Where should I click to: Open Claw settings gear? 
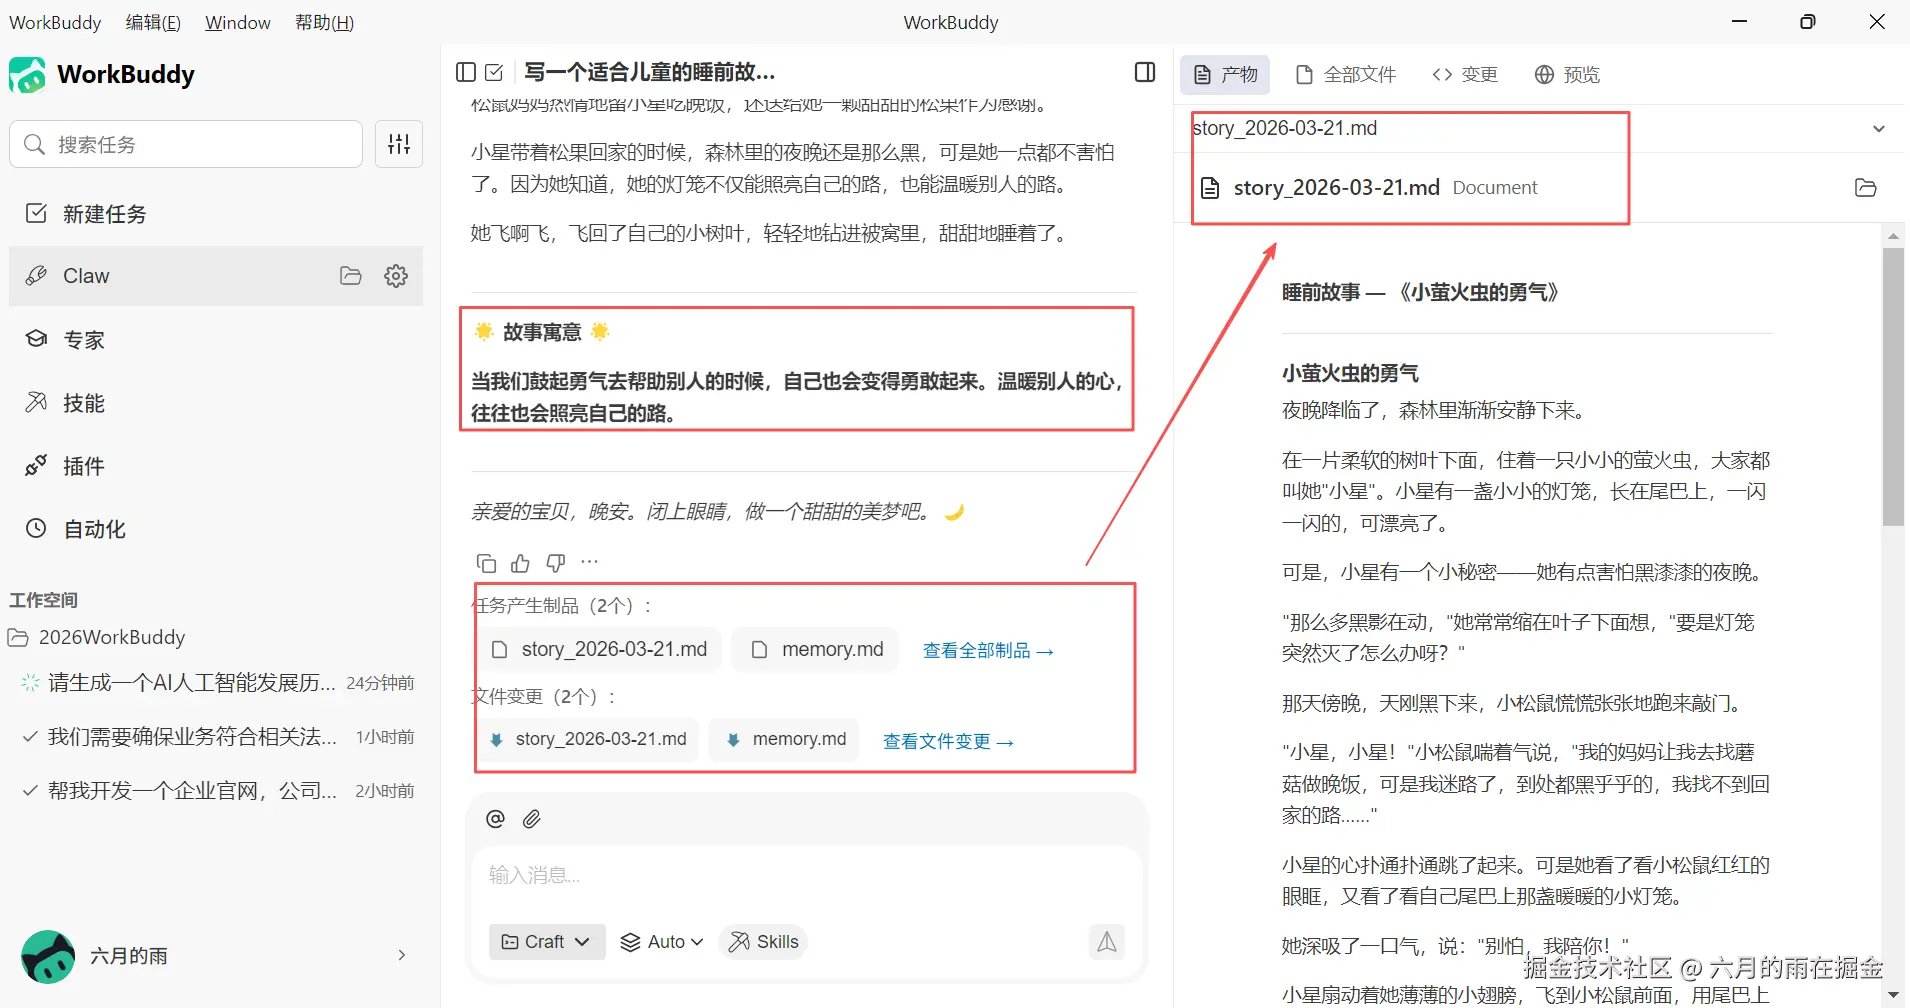(396, 276)
